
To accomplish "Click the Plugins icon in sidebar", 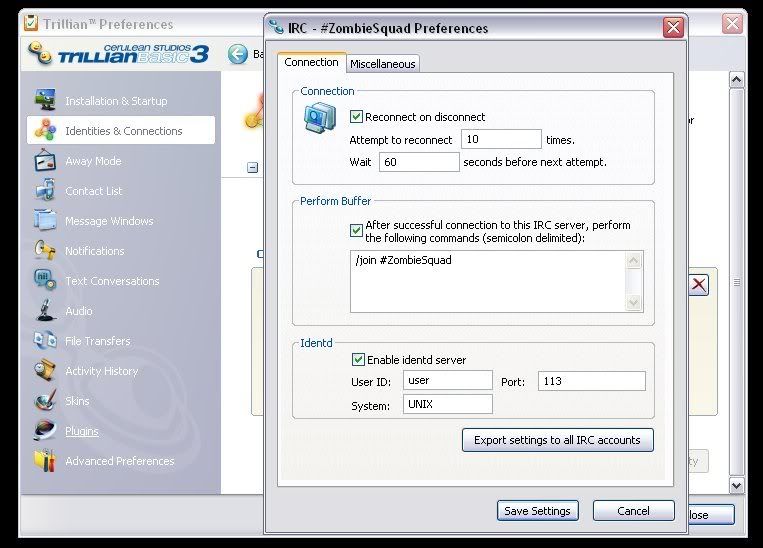I will [x=45, y=430].
